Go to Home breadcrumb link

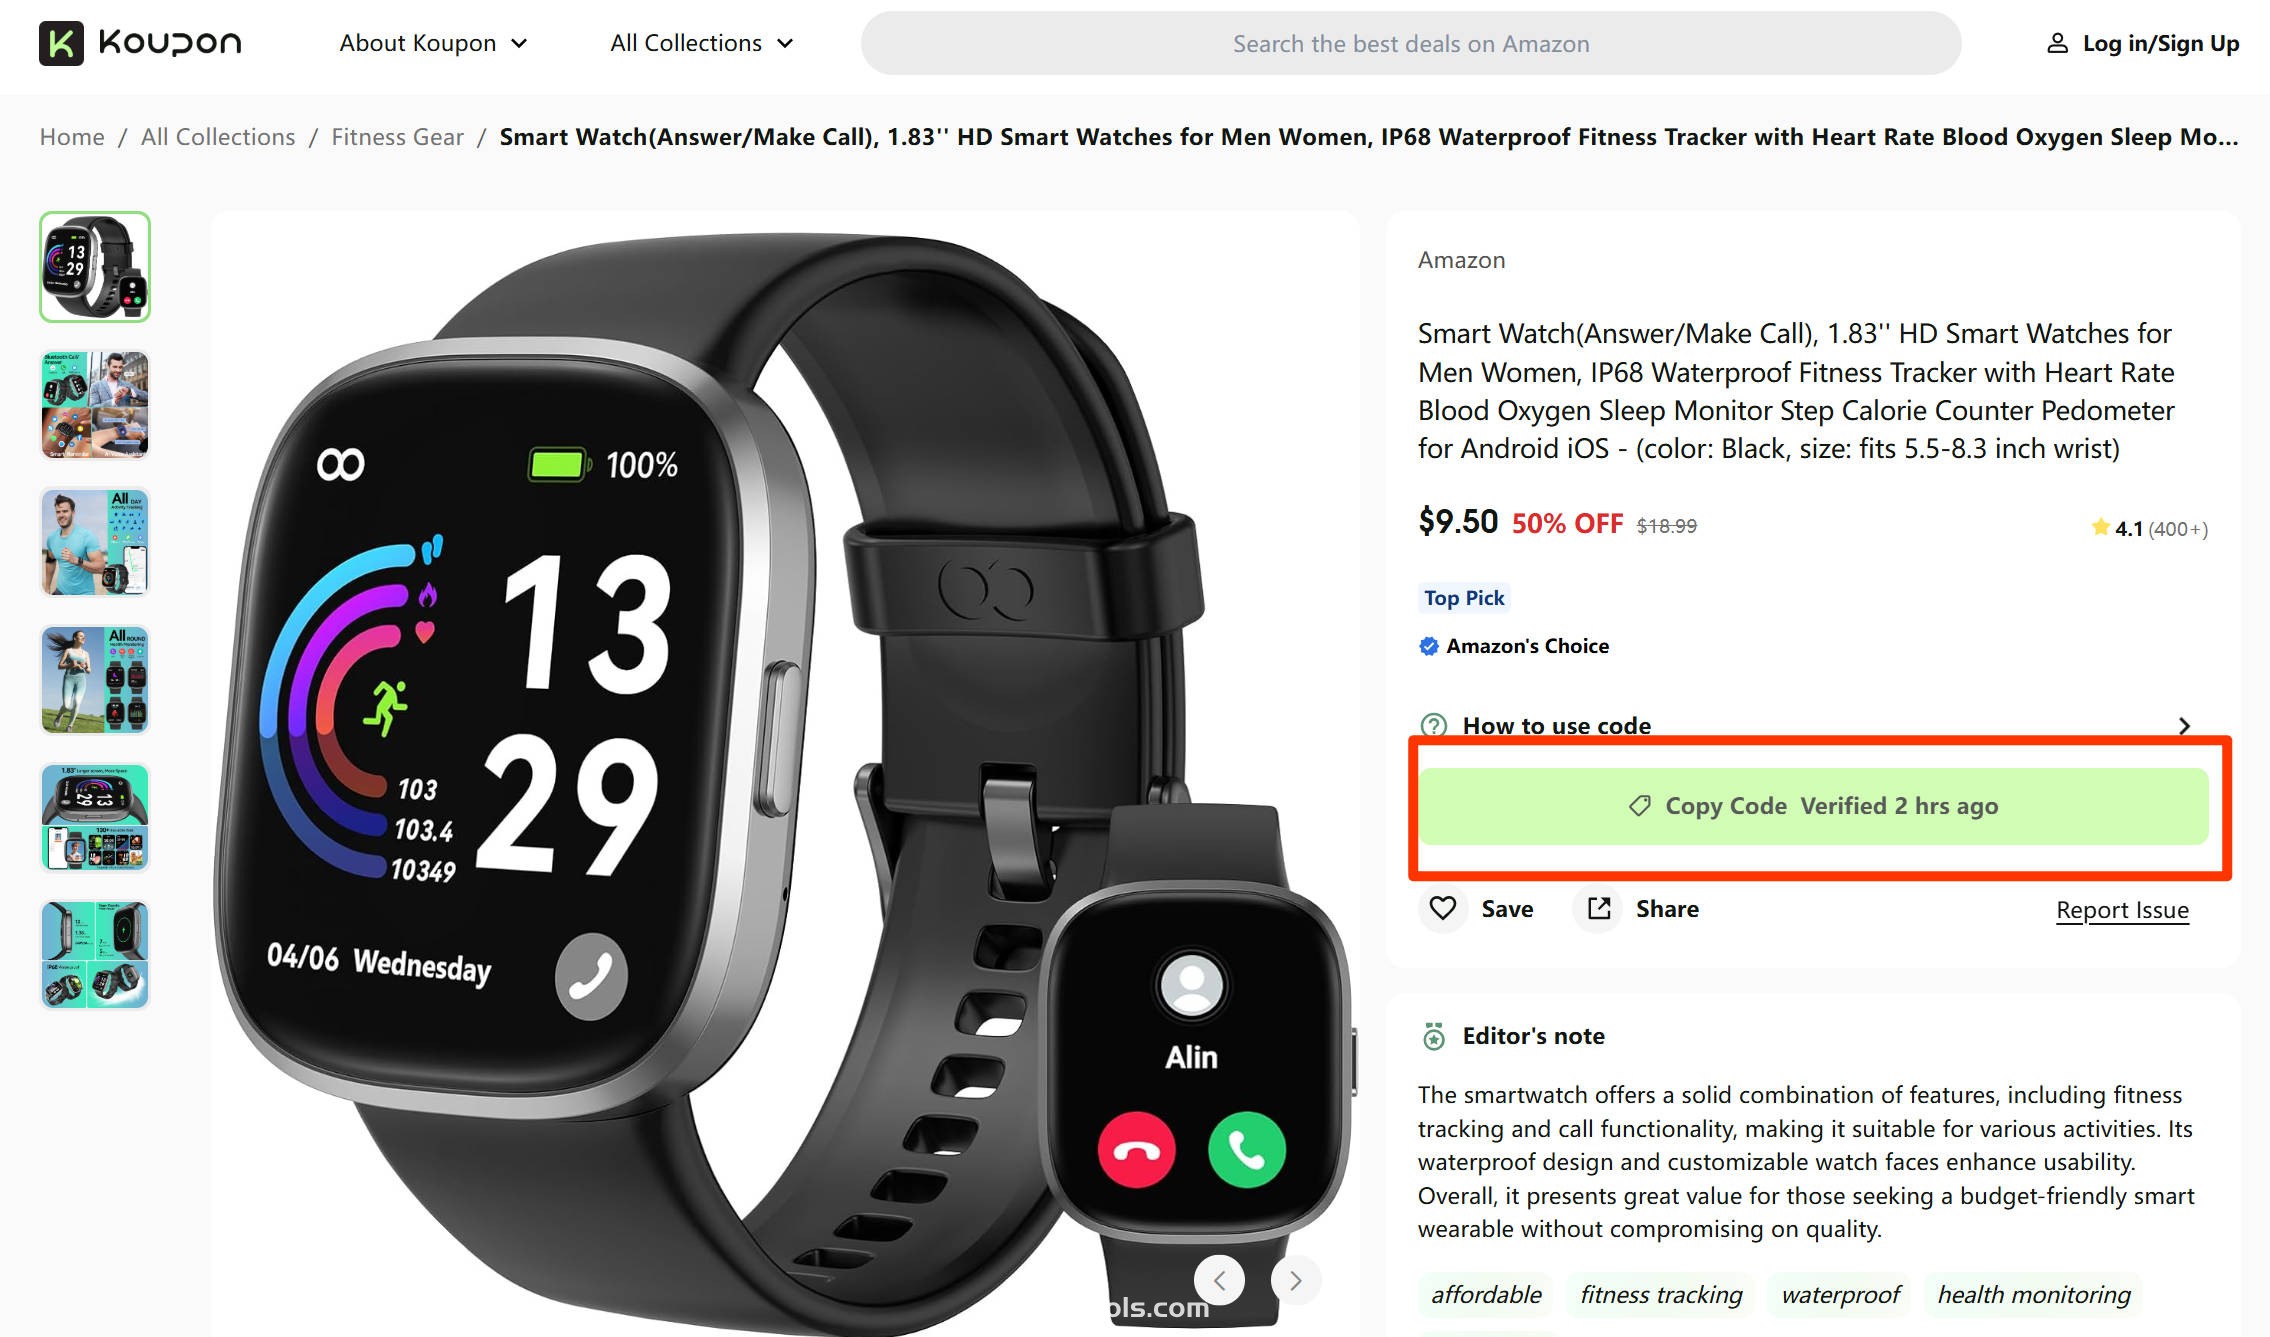72,137
